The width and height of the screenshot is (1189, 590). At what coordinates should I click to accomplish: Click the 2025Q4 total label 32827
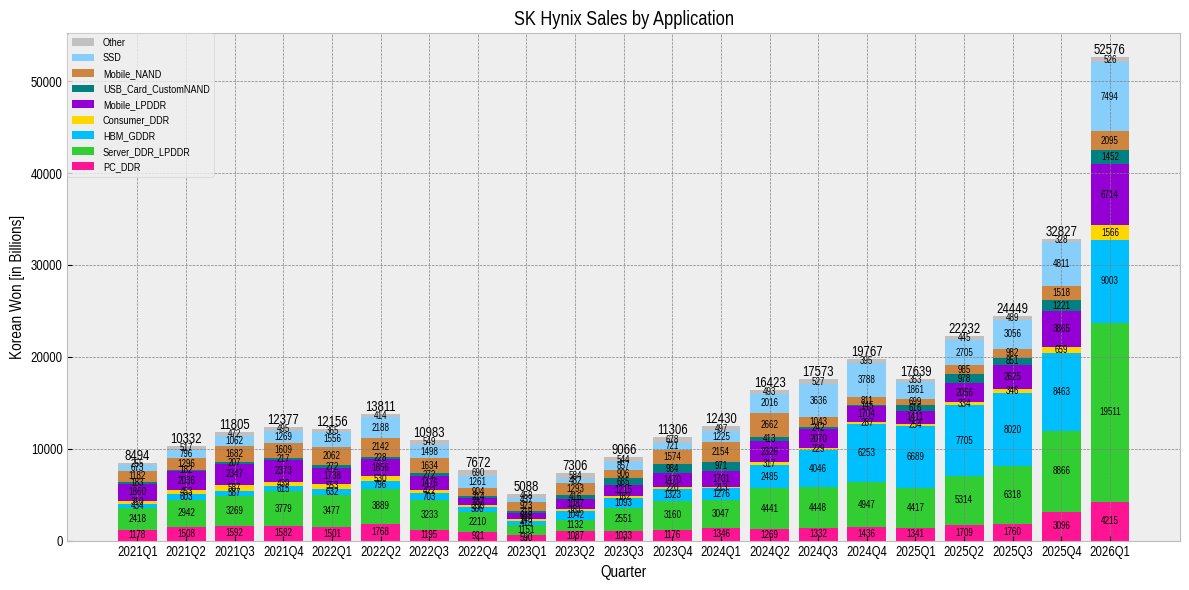(1061, 231)
